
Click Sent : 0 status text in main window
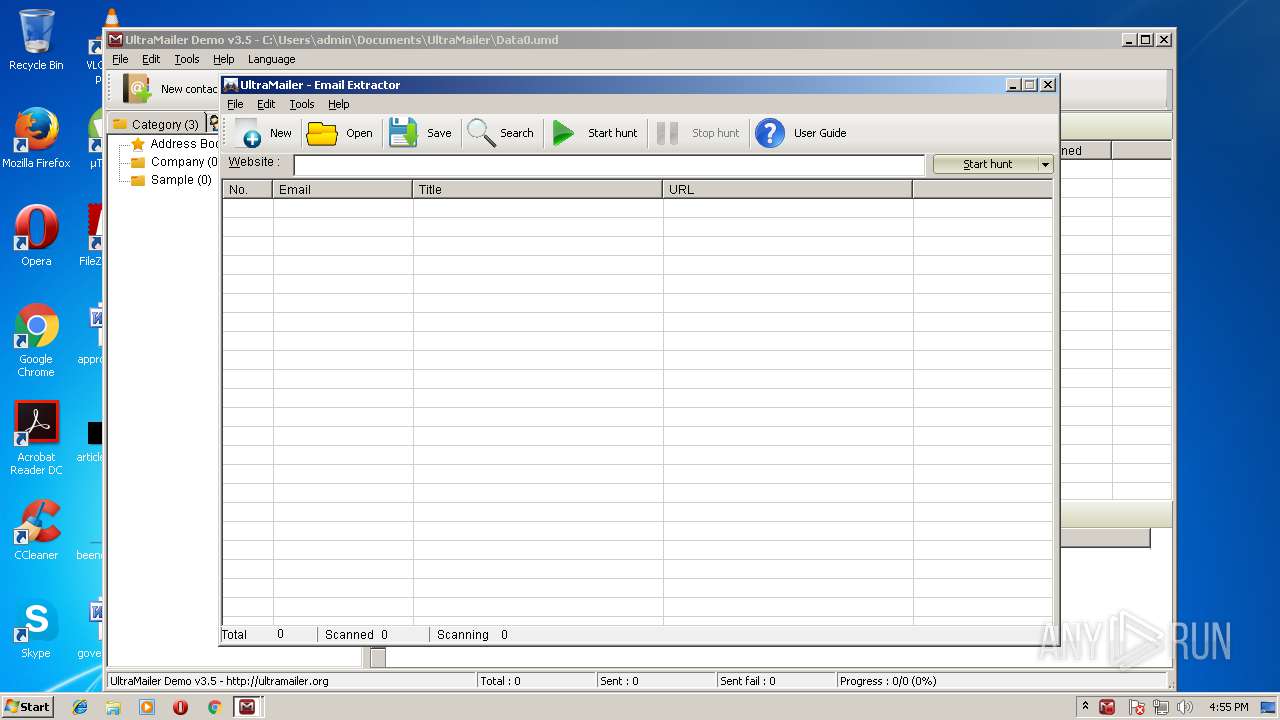pos(619,681)
